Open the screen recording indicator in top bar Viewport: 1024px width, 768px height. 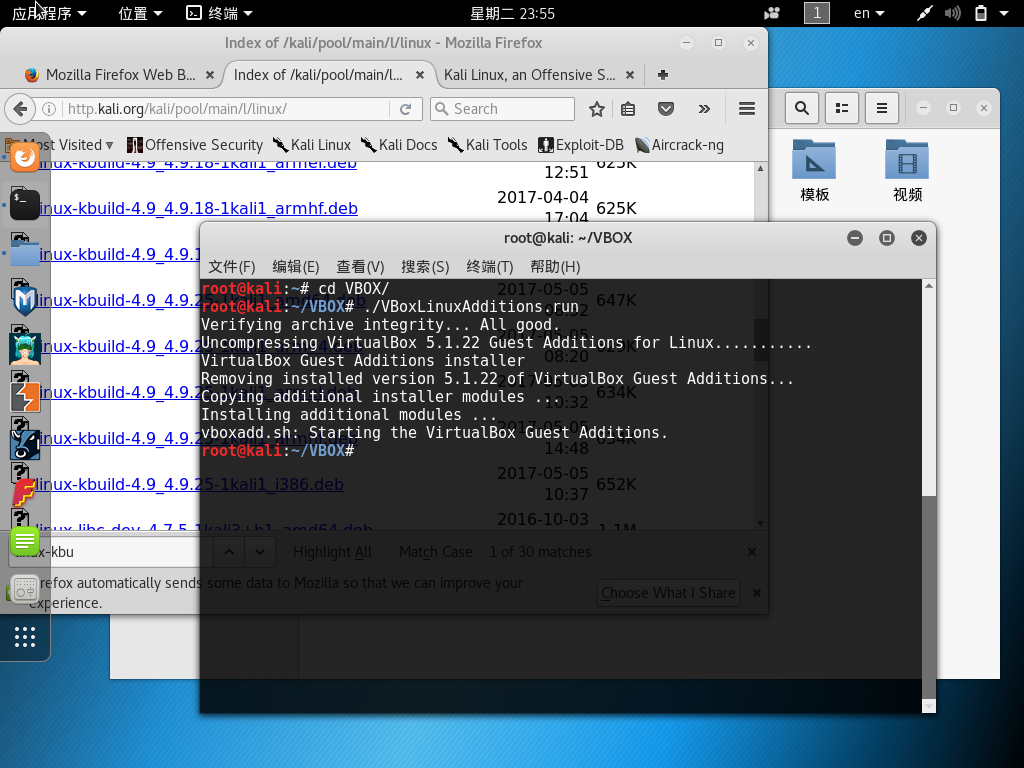(x=772, y=13)
